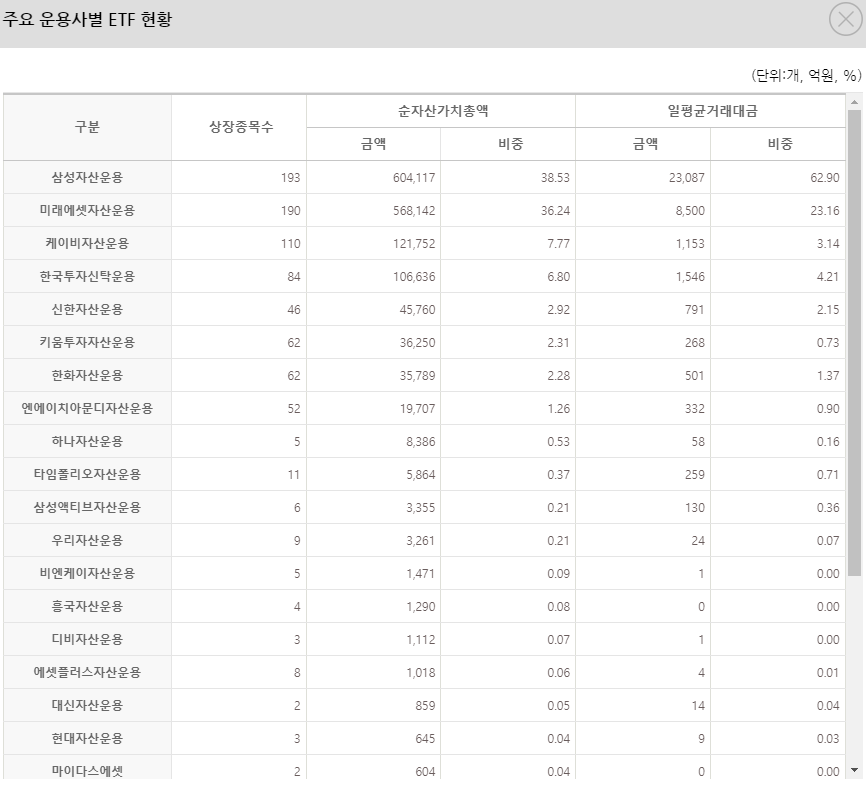Select the 케이비자산운용 row label

point(87,244)
